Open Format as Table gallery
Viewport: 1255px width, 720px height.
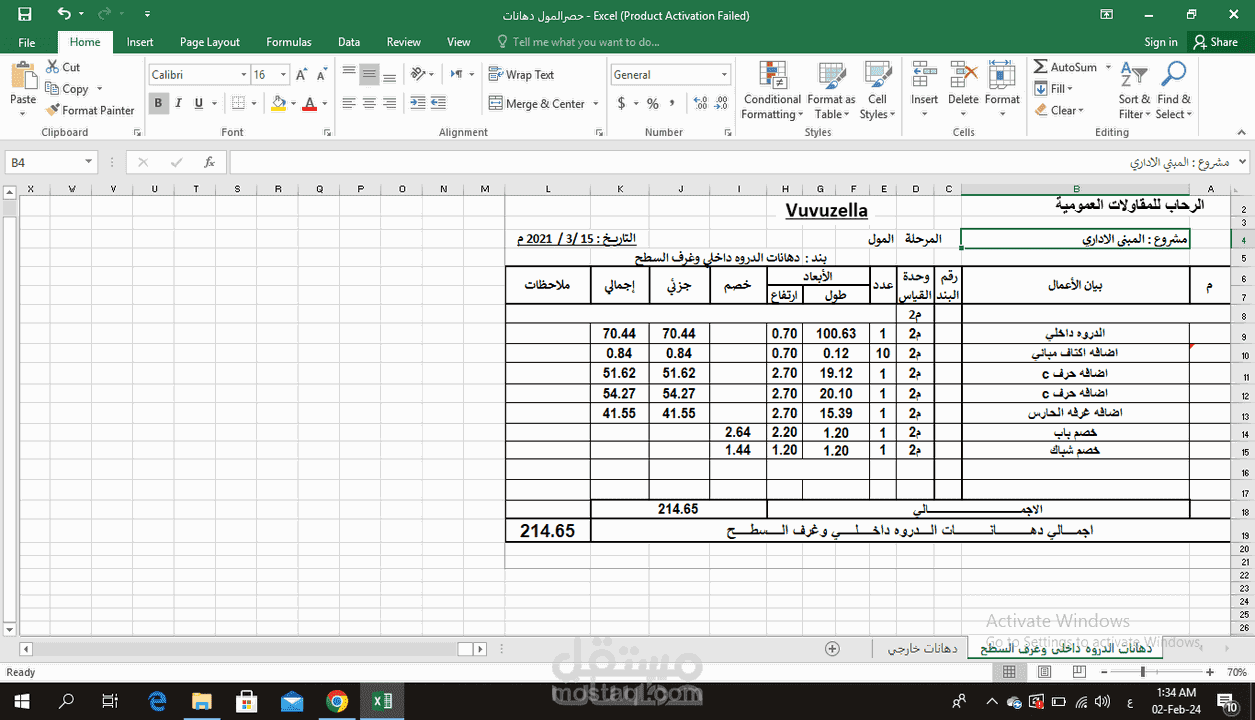831,90
